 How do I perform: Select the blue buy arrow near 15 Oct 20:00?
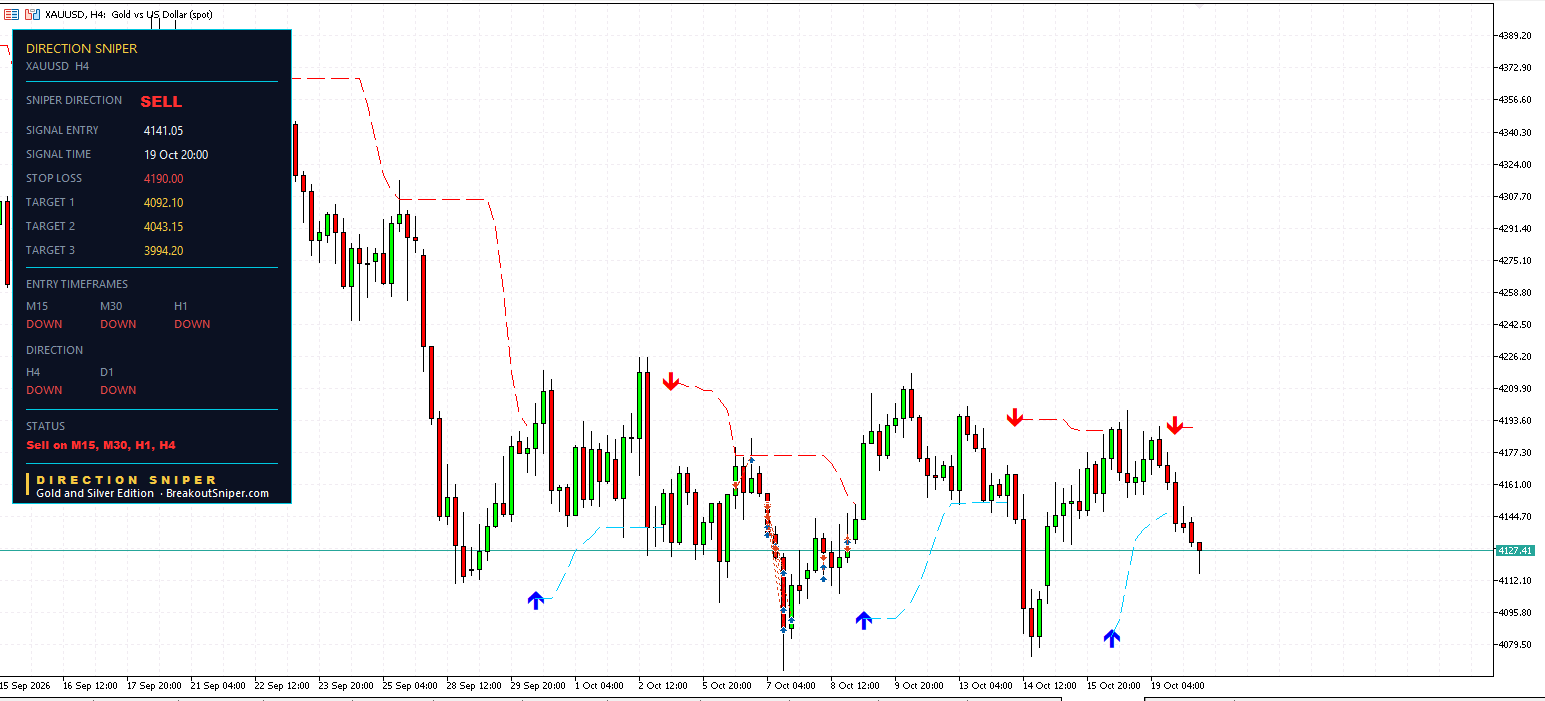point(1112,638)
